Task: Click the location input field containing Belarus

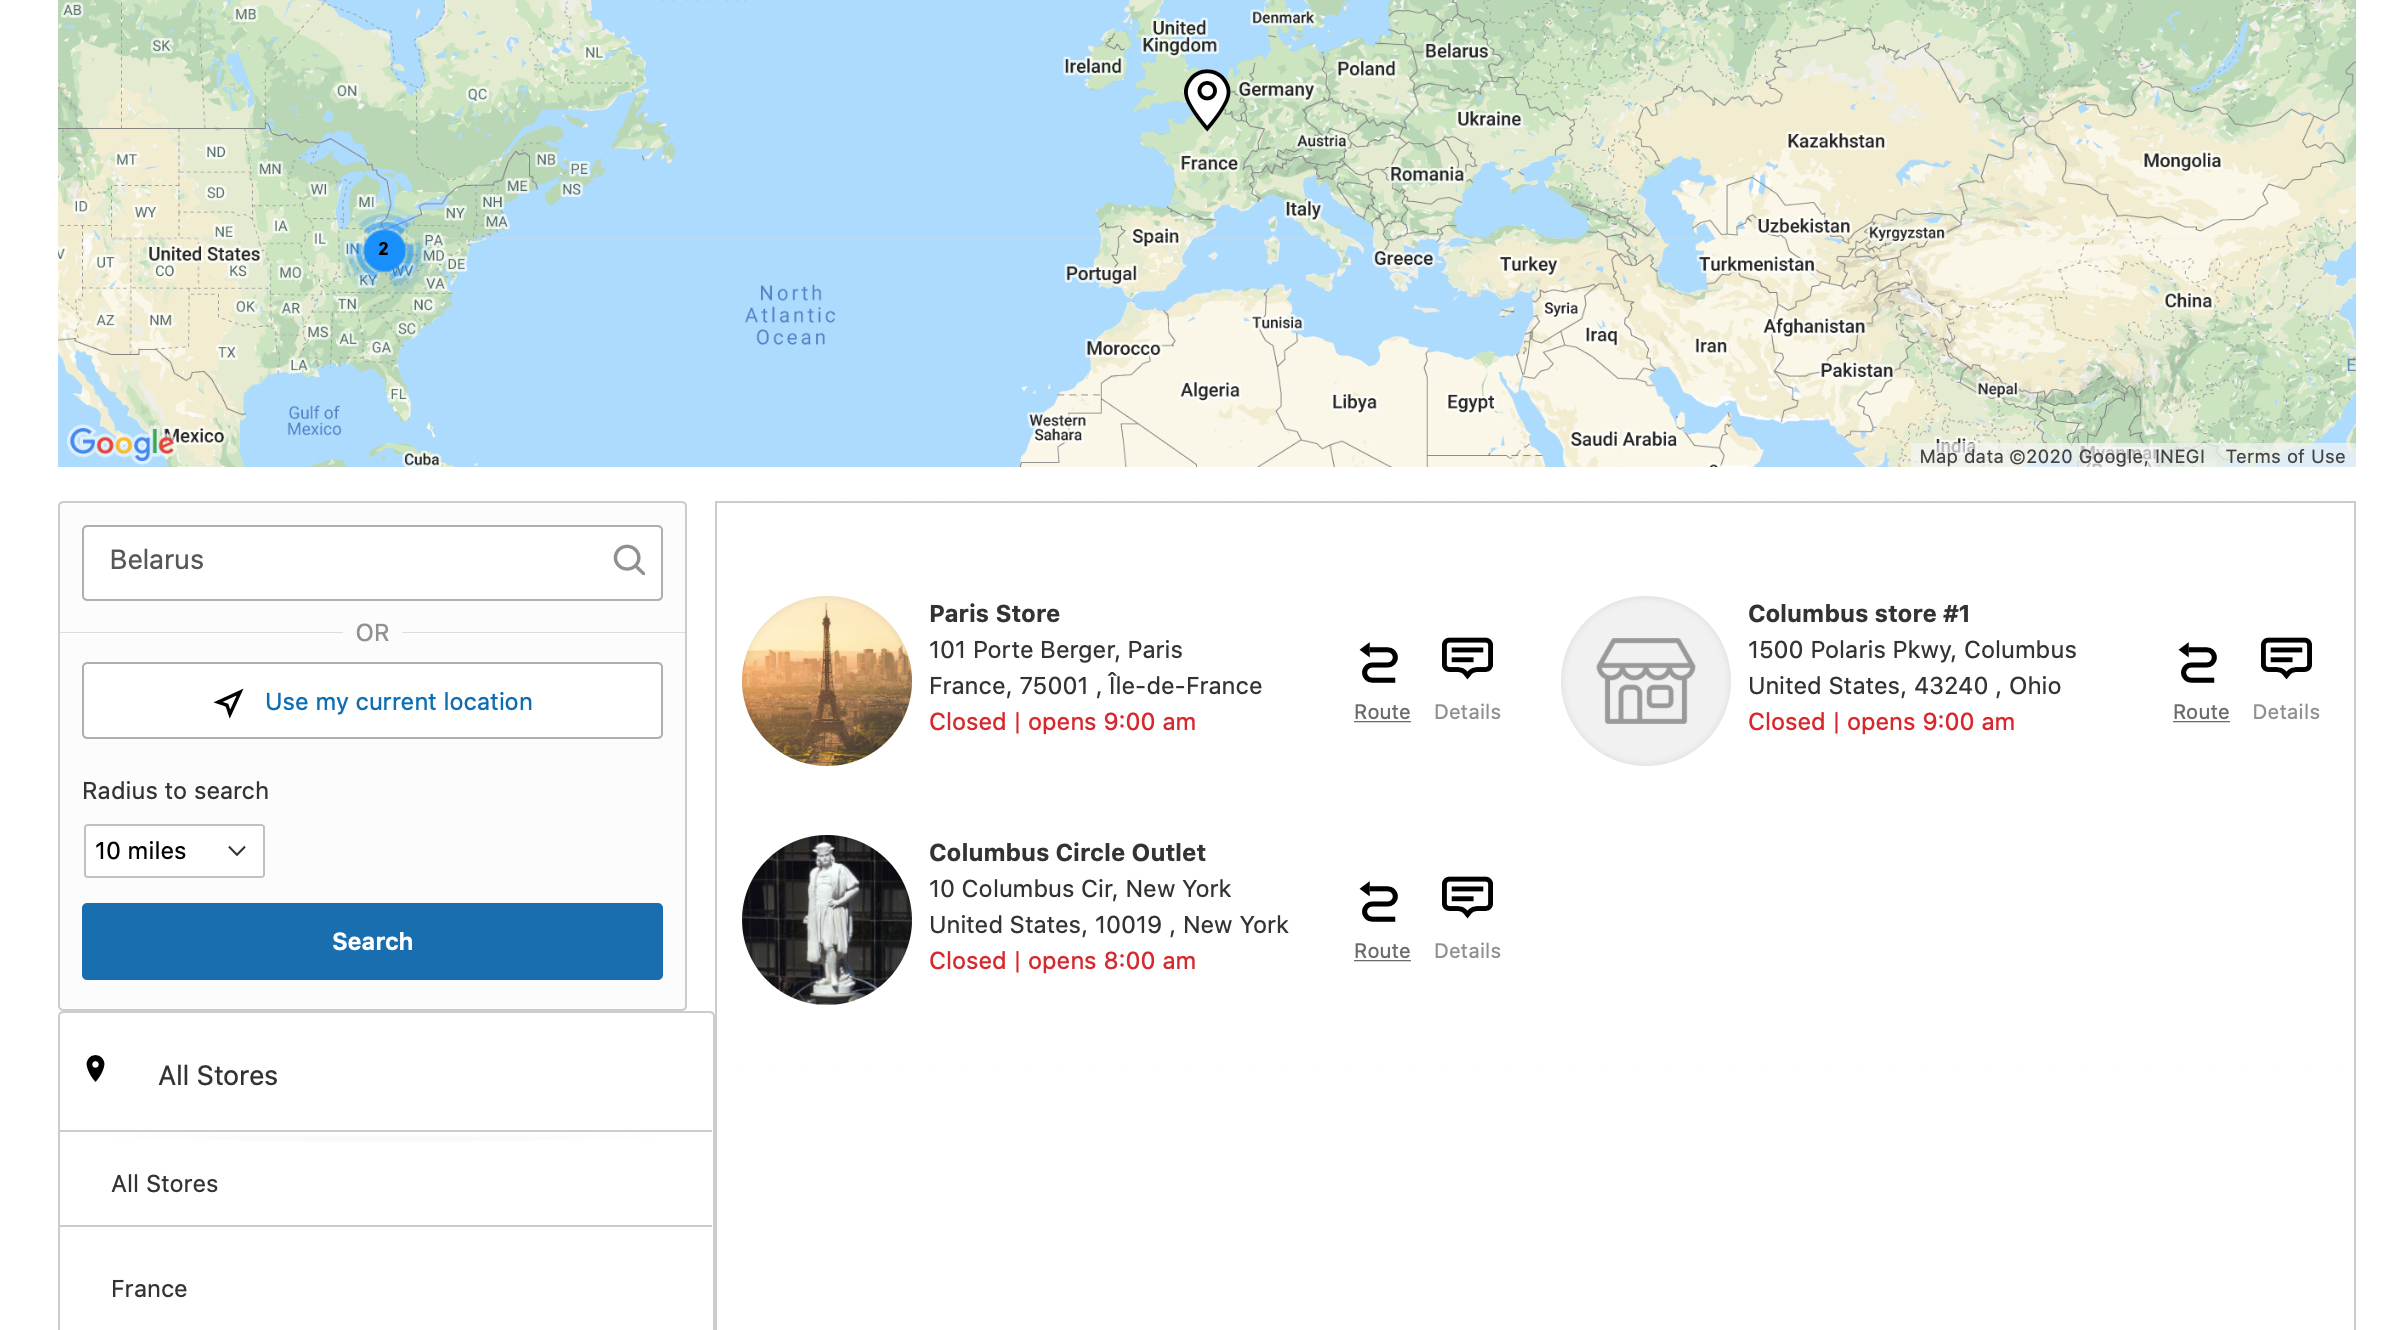Action: pyautogui.click(x=372, y=562)
